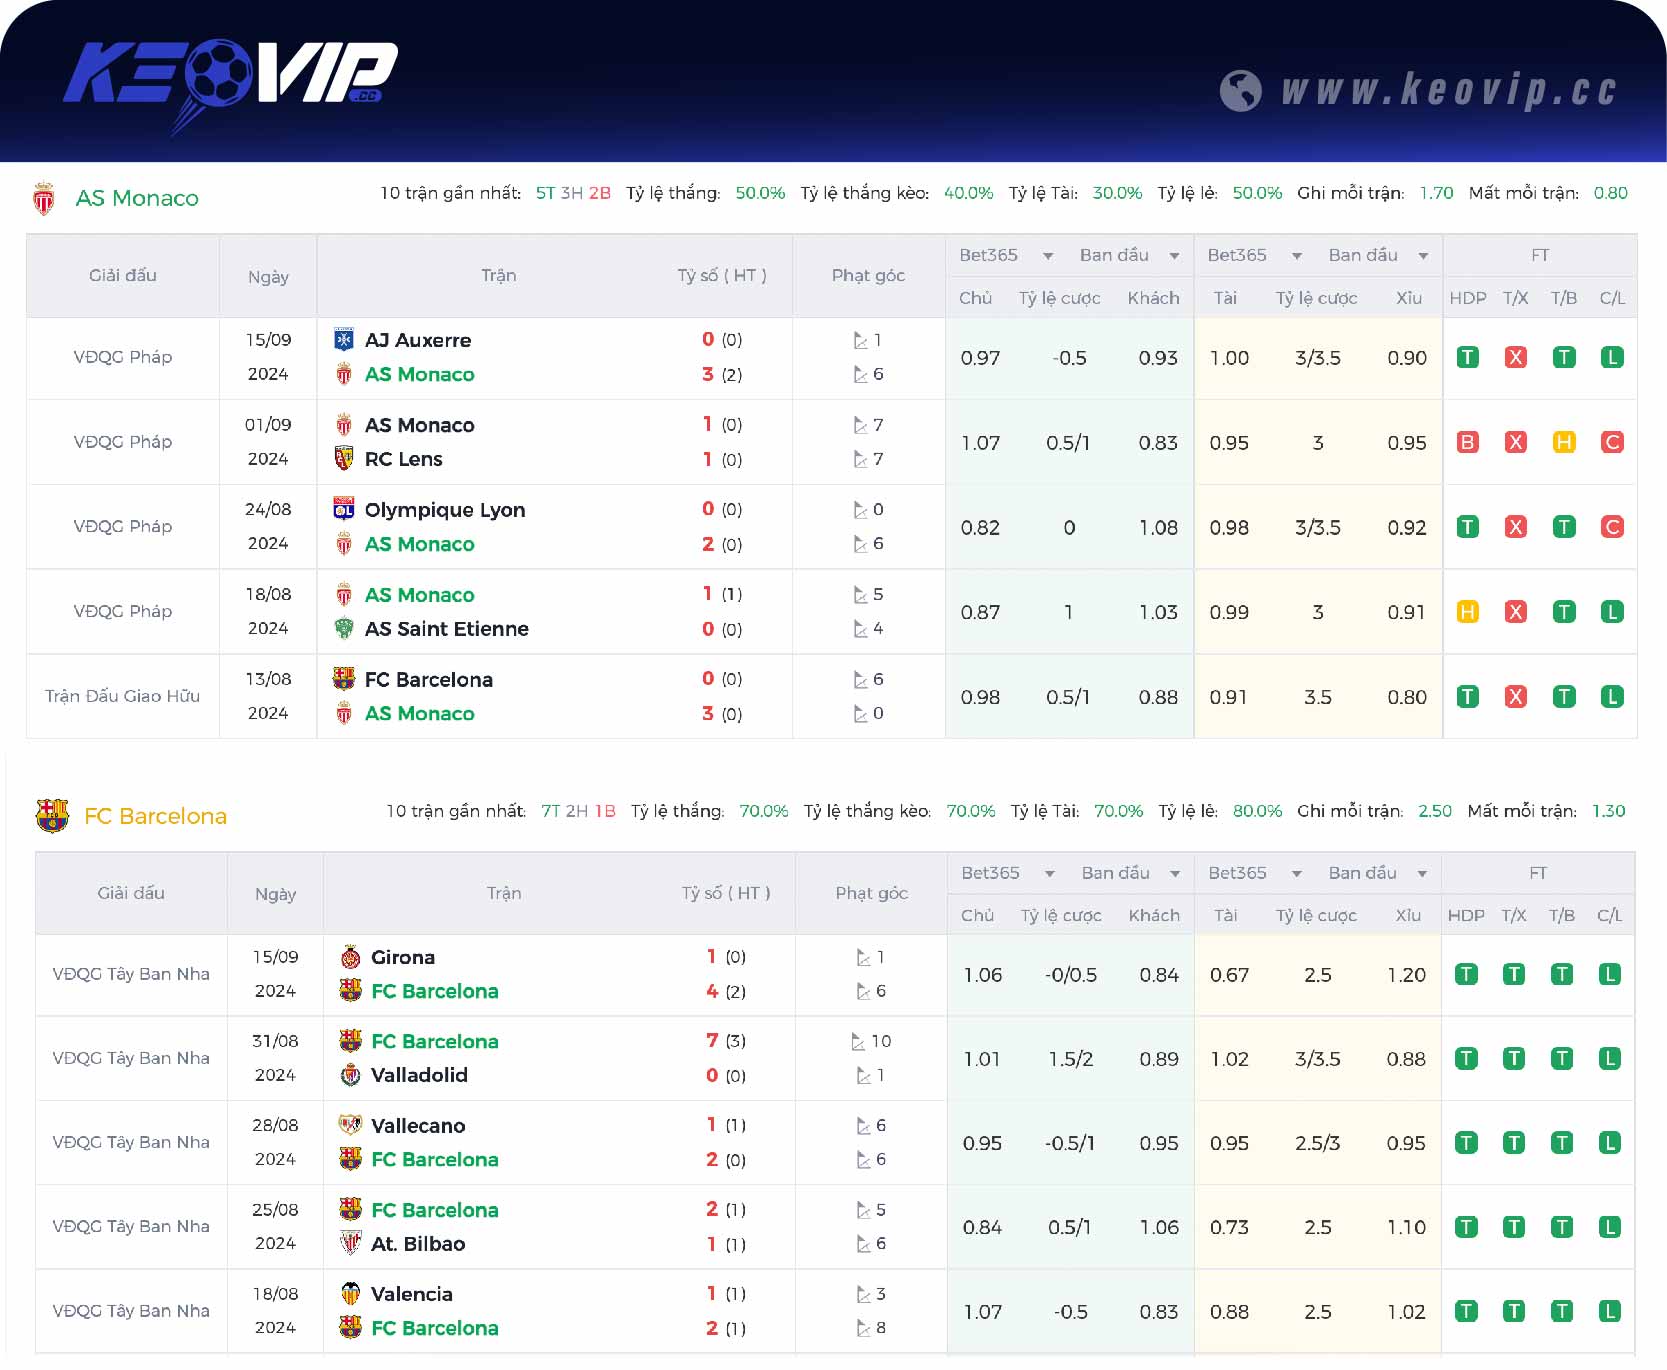Screen dimensions: 1667x1370
Task: Click the globe icon beside website URL
Action: coord(1240,90)
